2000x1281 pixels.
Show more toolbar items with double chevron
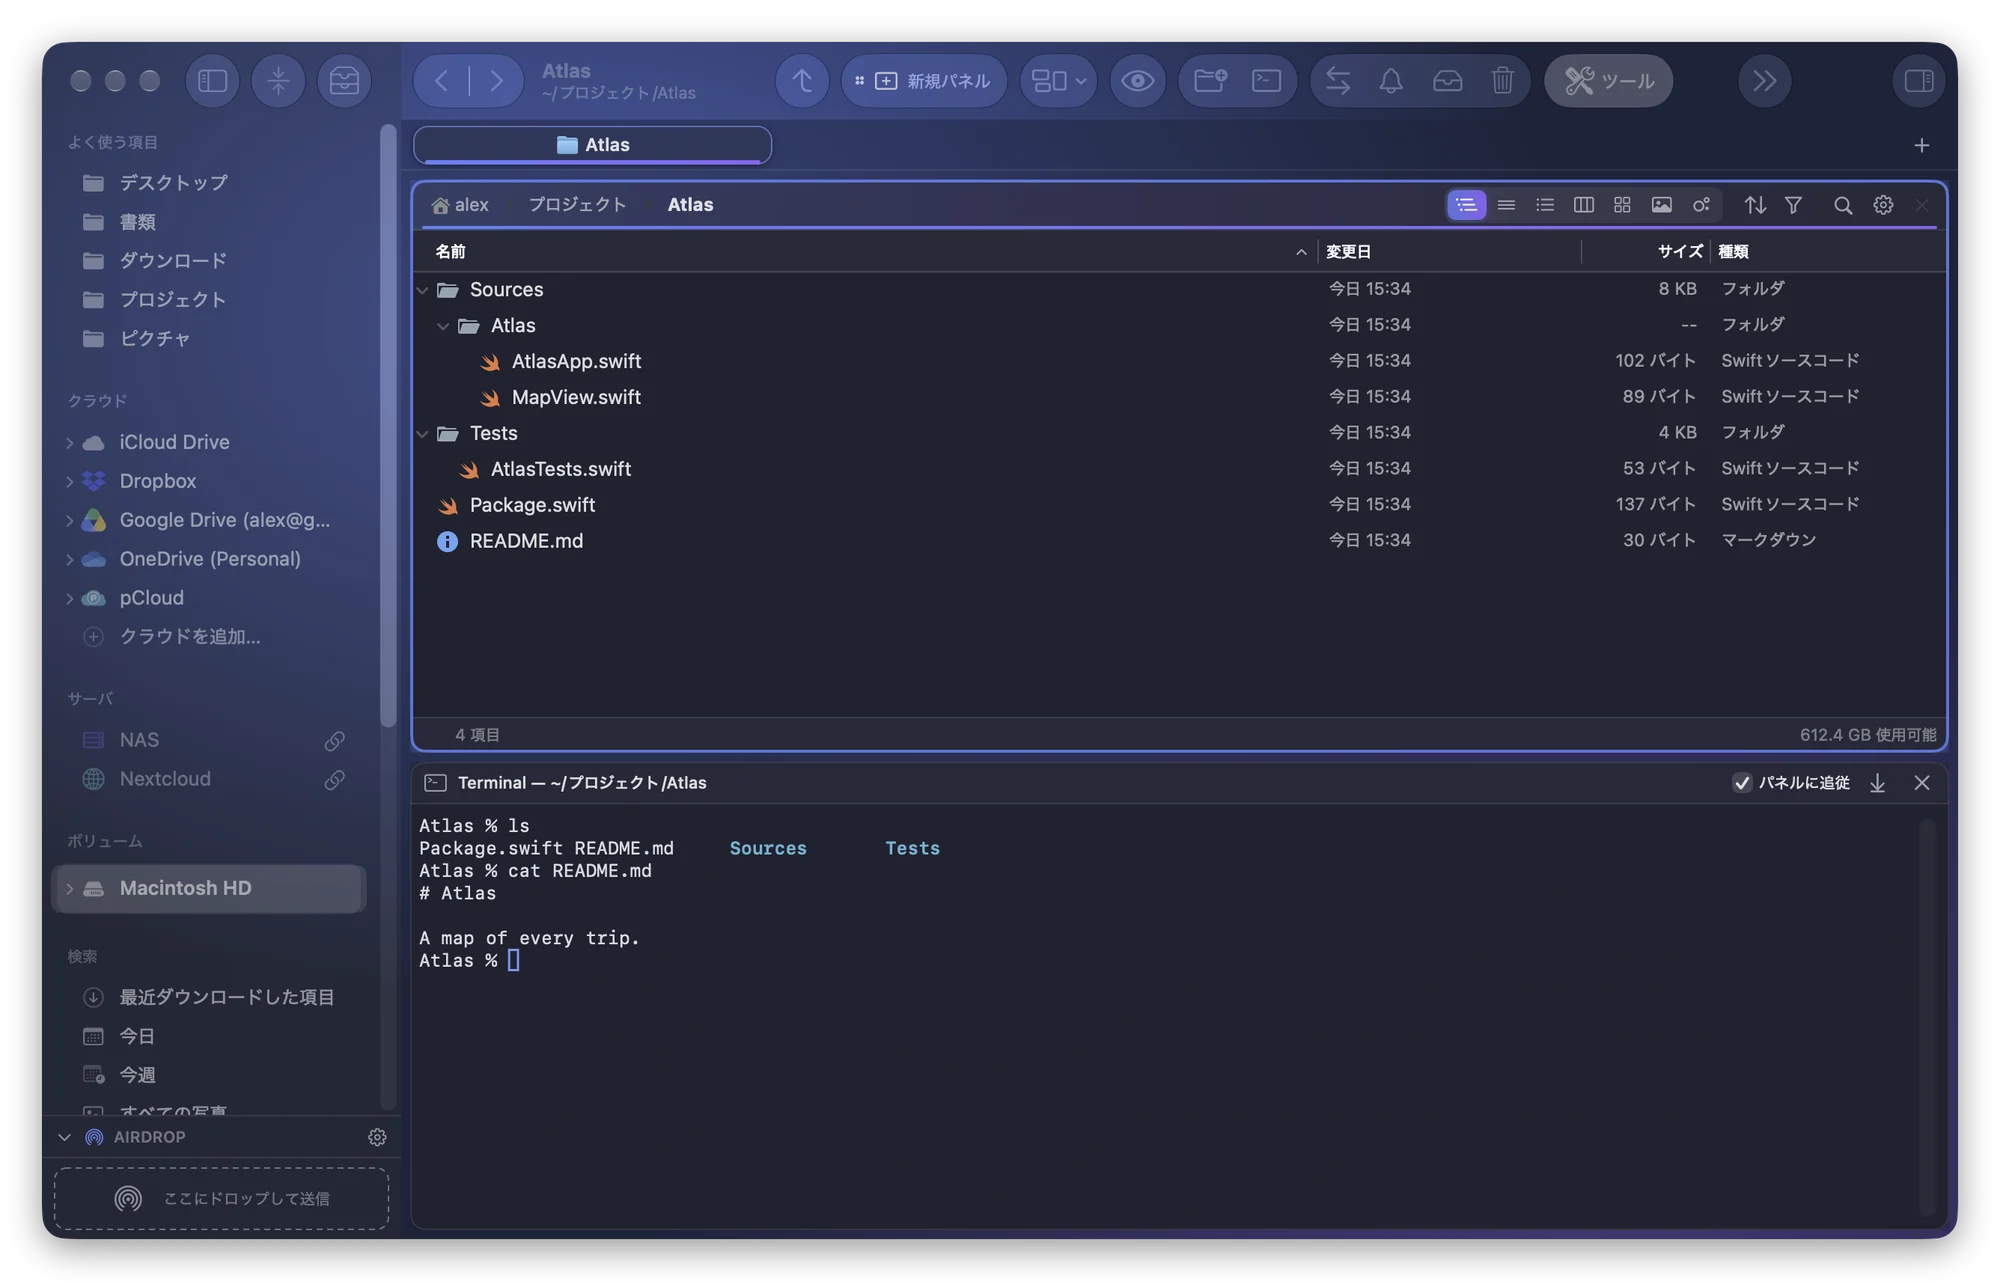pos(1765,81)
